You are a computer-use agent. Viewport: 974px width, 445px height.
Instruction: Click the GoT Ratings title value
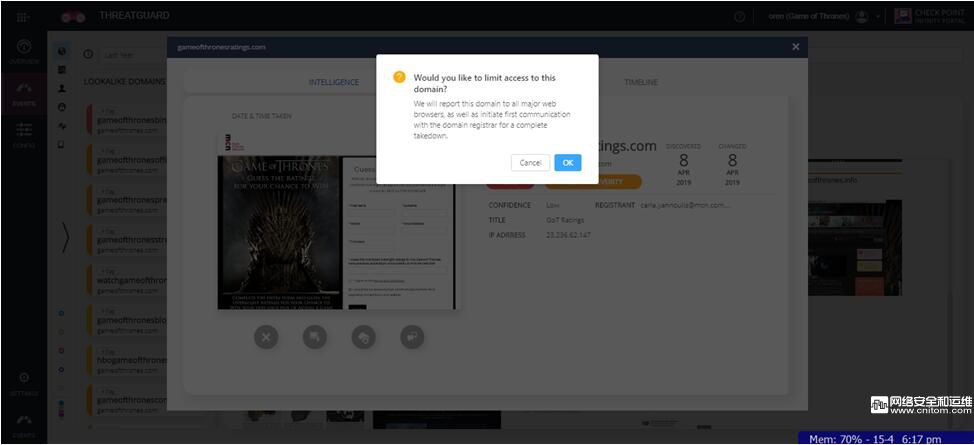click(565, 220)
